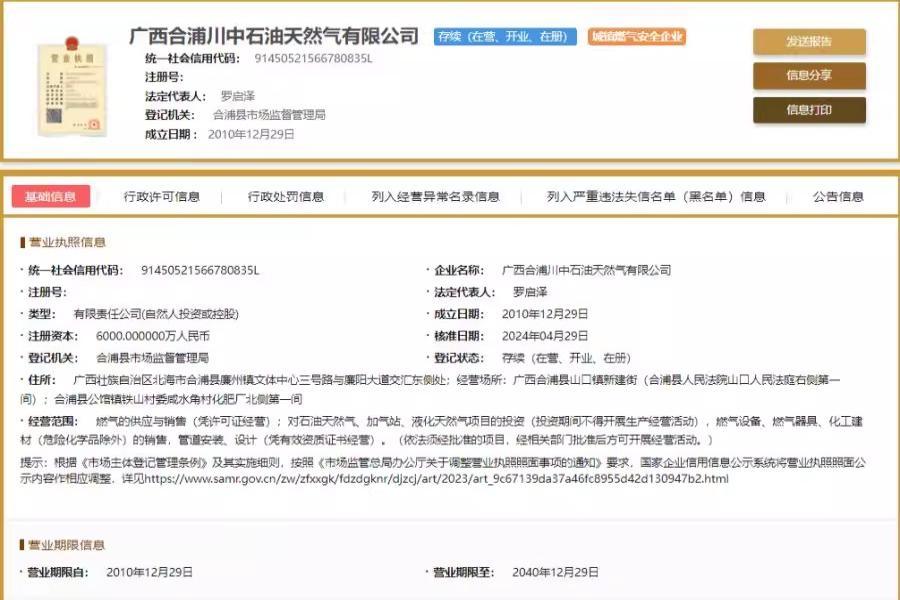
Task: Click the 经营范围 business scope text
Action: click(x=442, y=431)
